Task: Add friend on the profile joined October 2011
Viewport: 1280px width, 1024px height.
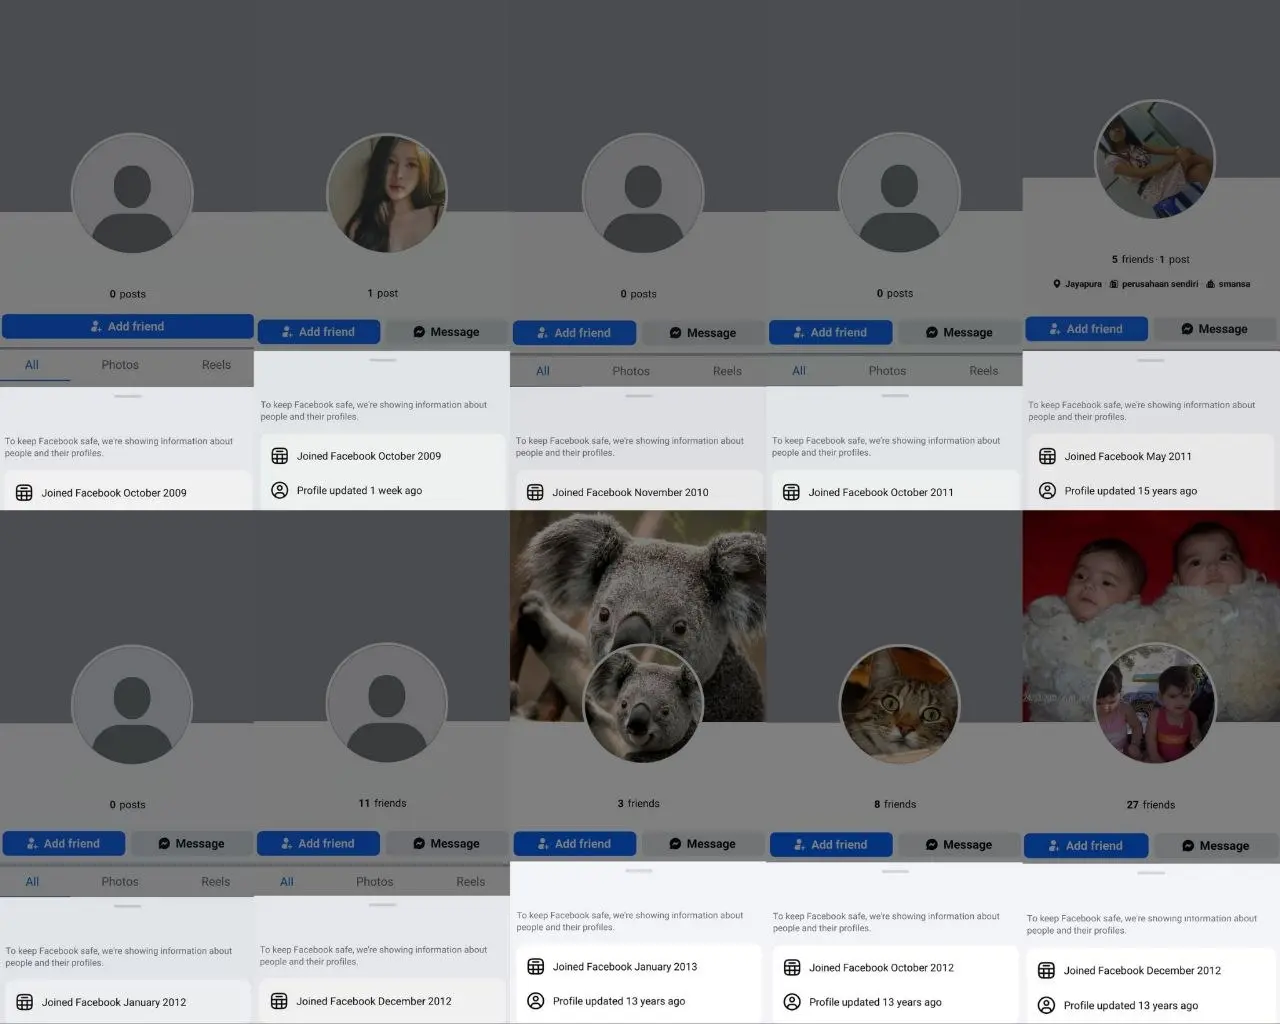Action: tap(830, 332)
